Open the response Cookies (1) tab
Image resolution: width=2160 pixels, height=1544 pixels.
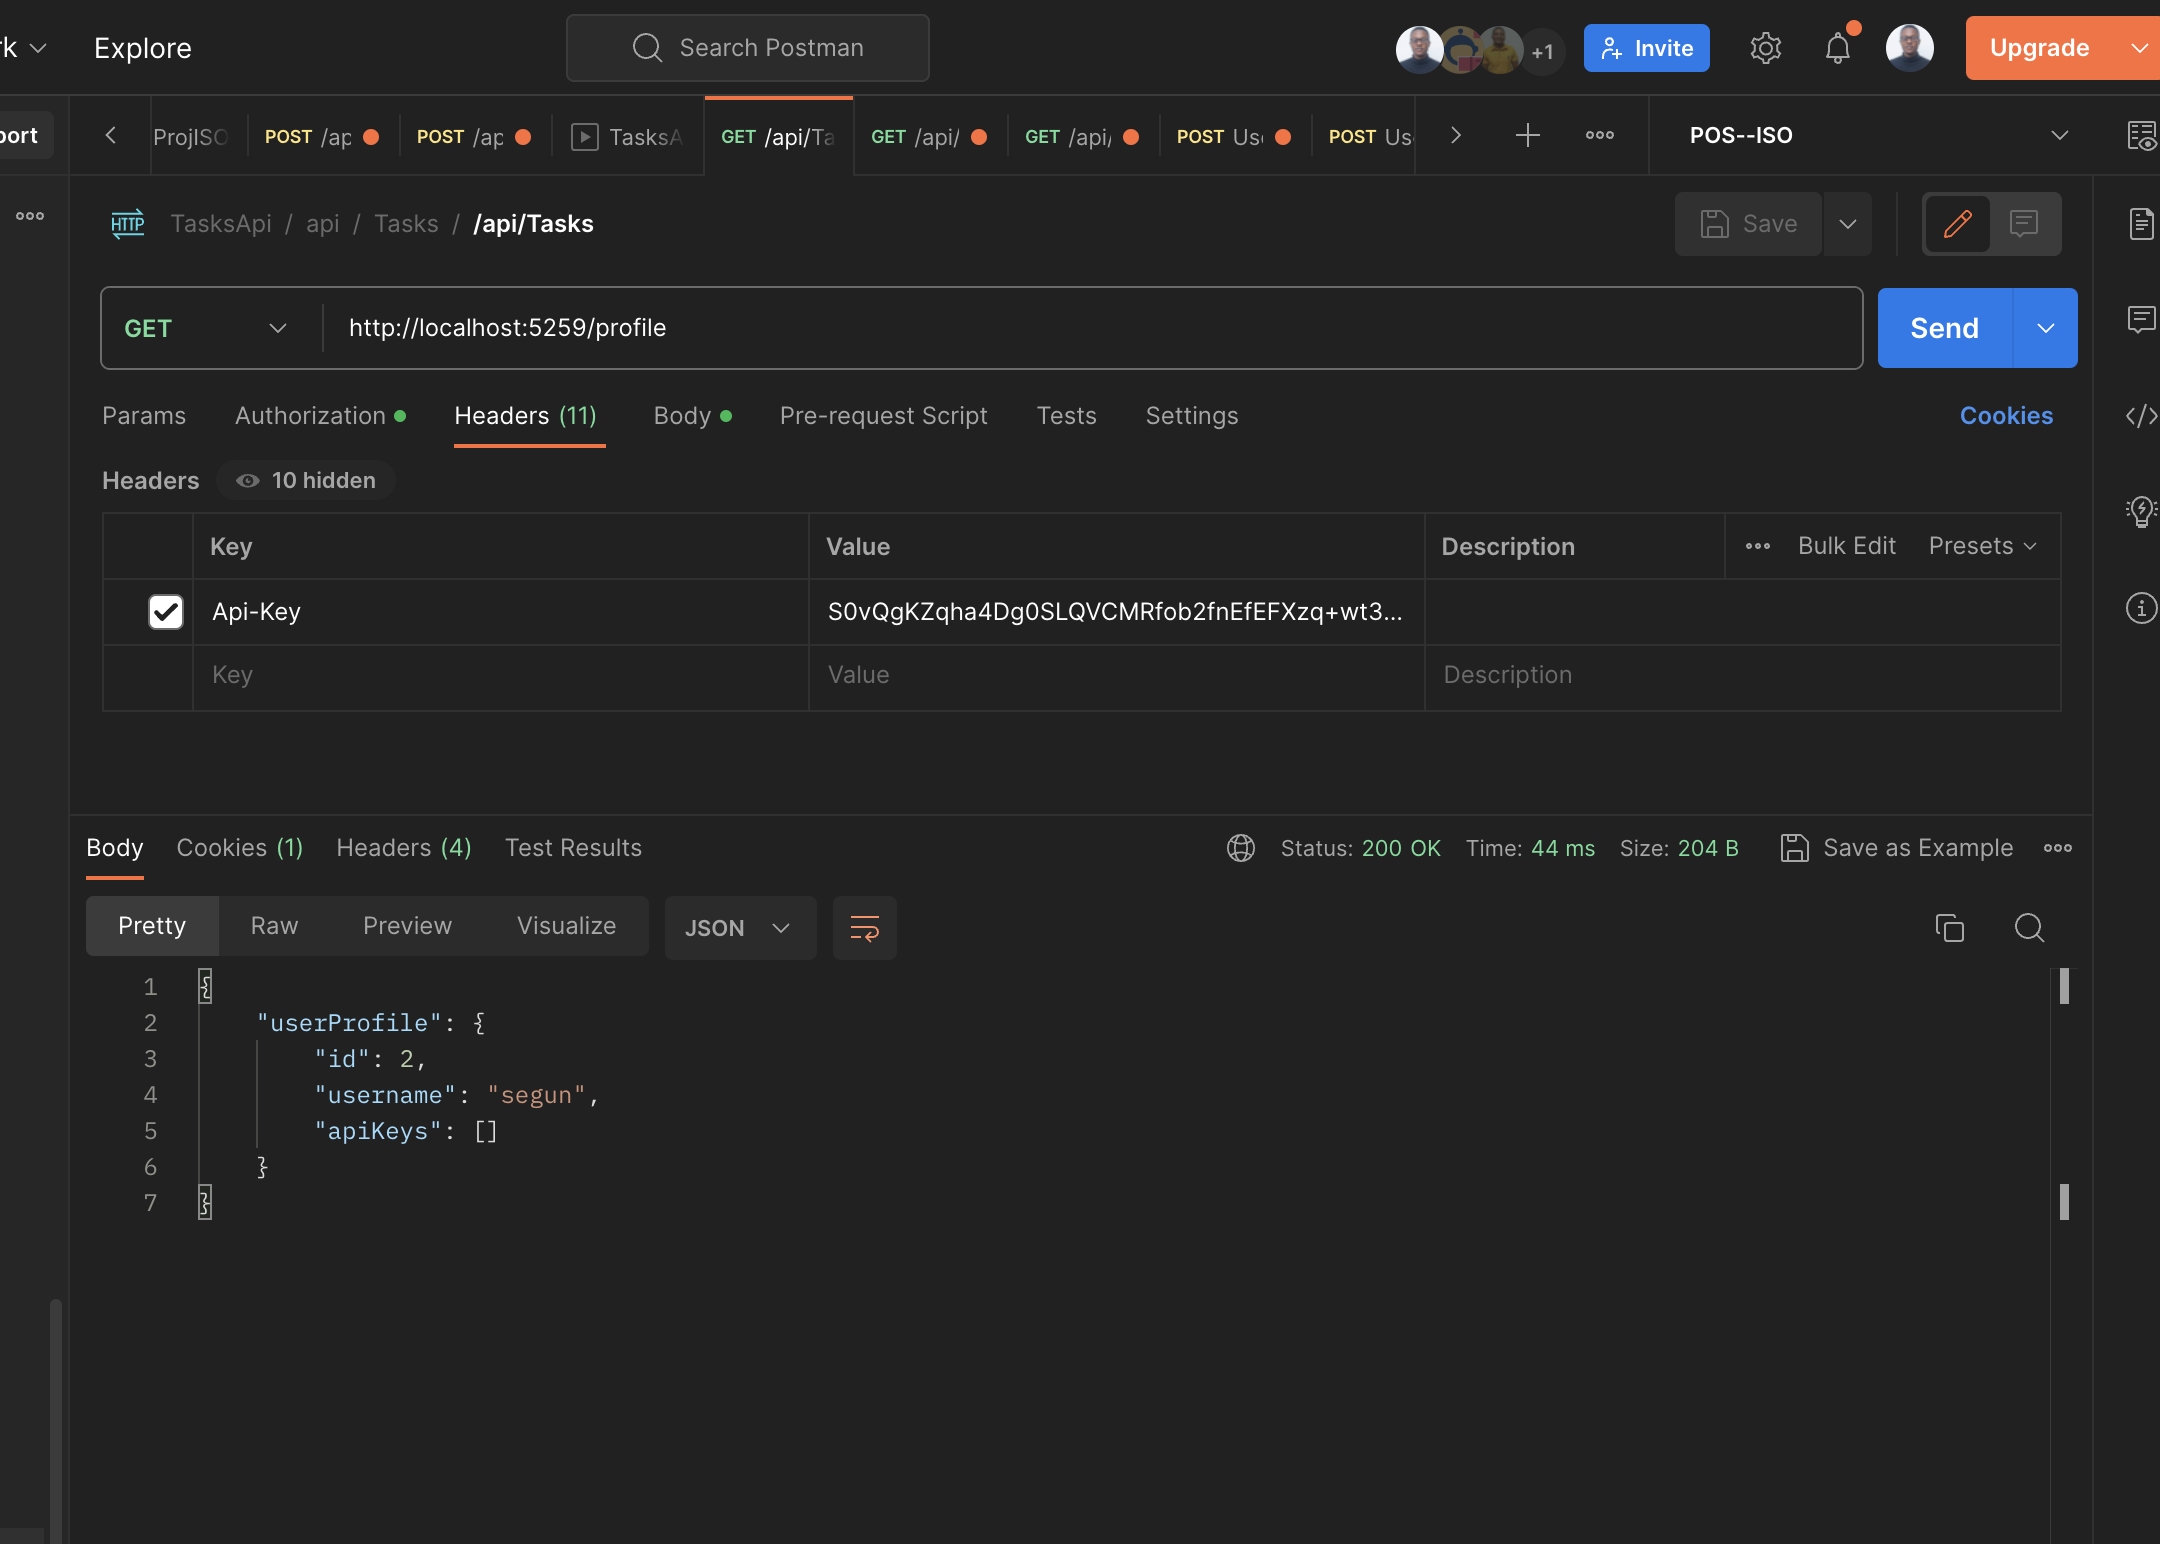click(x=239, y=848)
